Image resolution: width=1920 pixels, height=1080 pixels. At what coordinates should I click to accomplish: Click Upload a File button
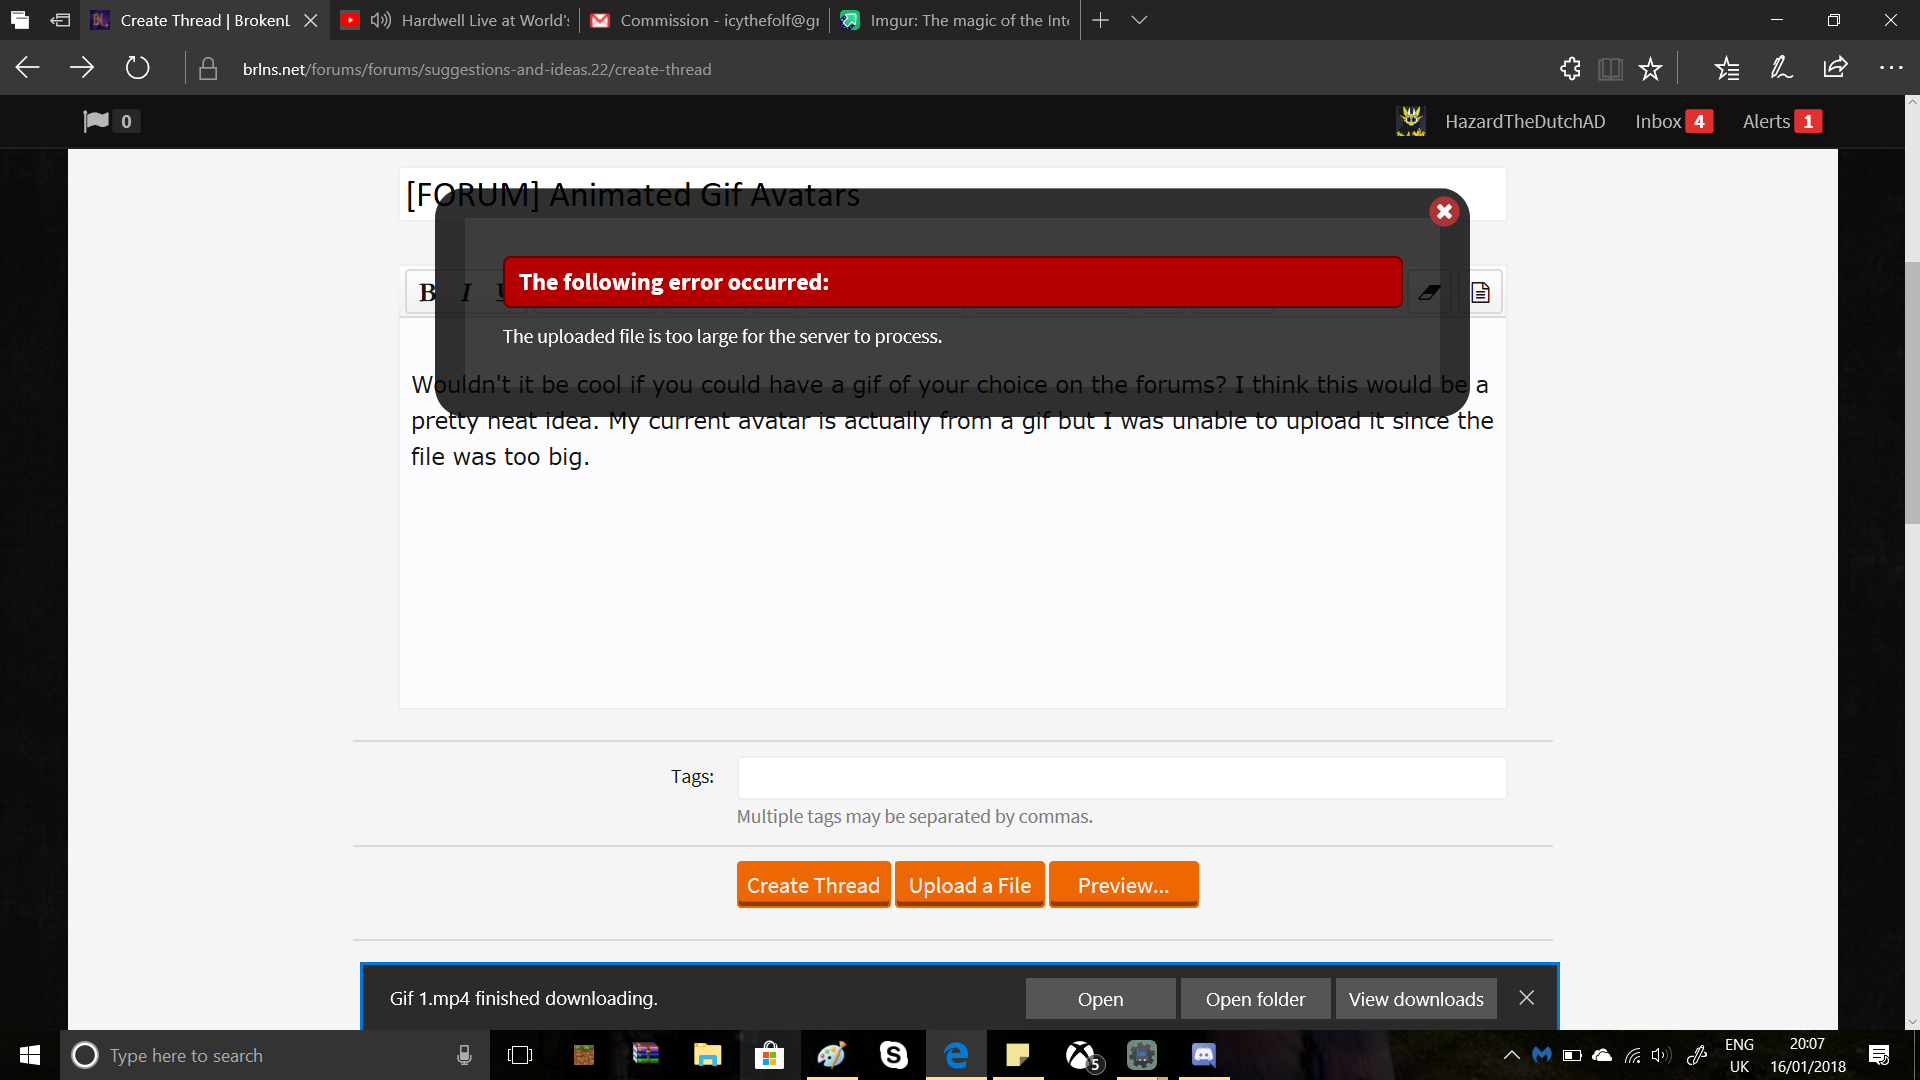tap(969, 884)
